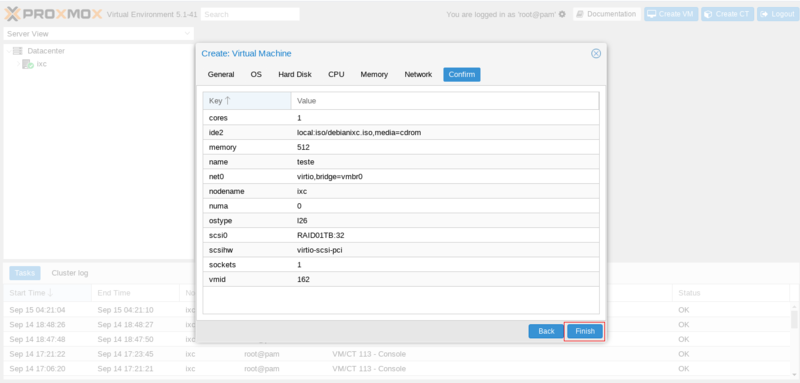
Task: Select the Sep 14 17:21:22 task entry
Action: point(397,354)
